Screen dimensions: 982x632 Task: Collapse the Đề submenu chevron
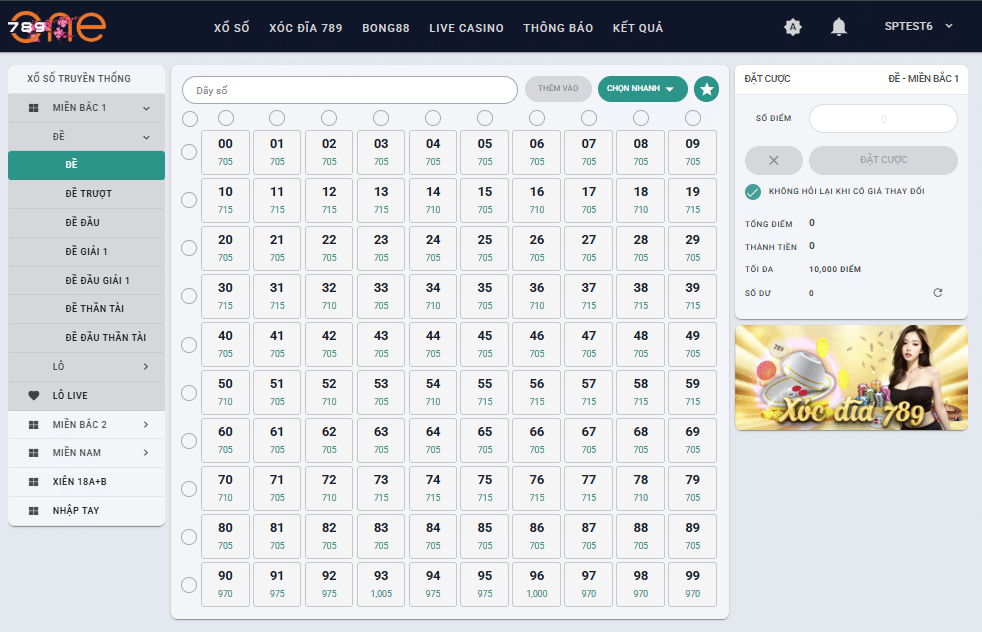coord(146,137)
